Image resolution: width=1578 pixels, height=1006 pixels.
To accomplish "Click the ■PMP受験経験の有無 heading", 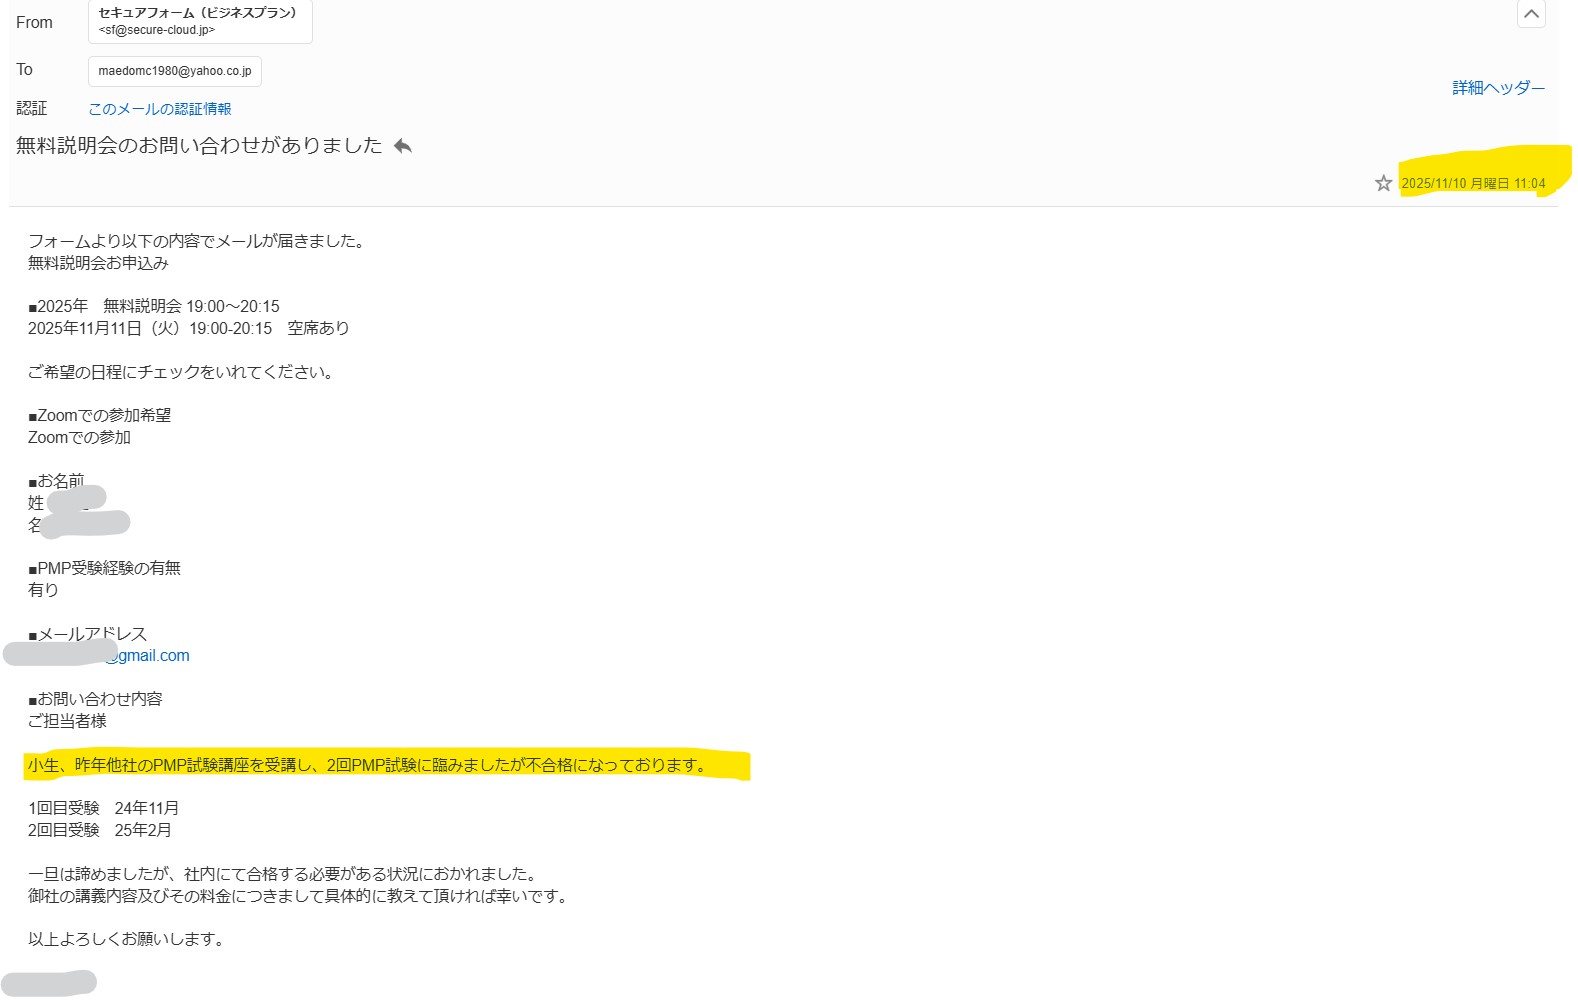I will pyautogui.click(x=105, y=568).
